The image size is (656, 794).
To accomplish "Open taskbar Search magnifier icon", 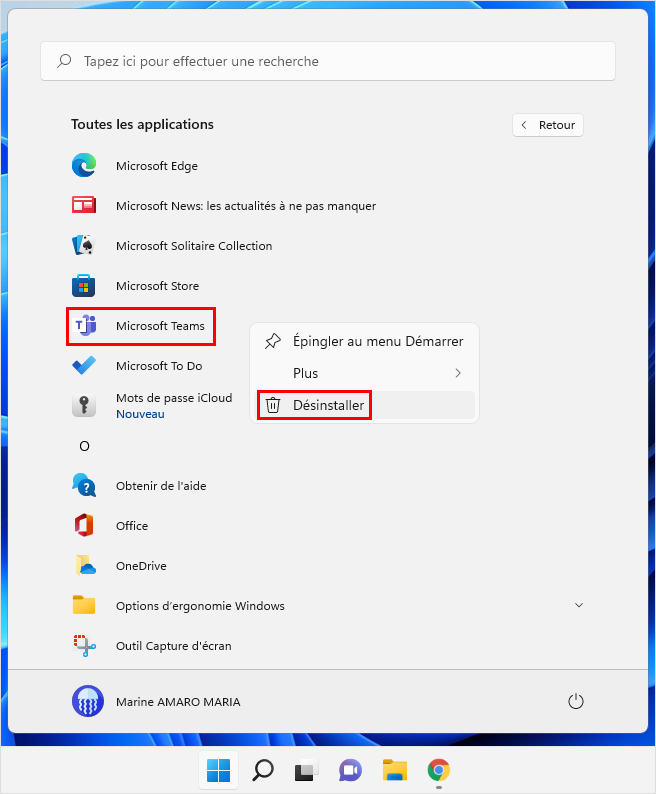I will (x=263, y=770).
